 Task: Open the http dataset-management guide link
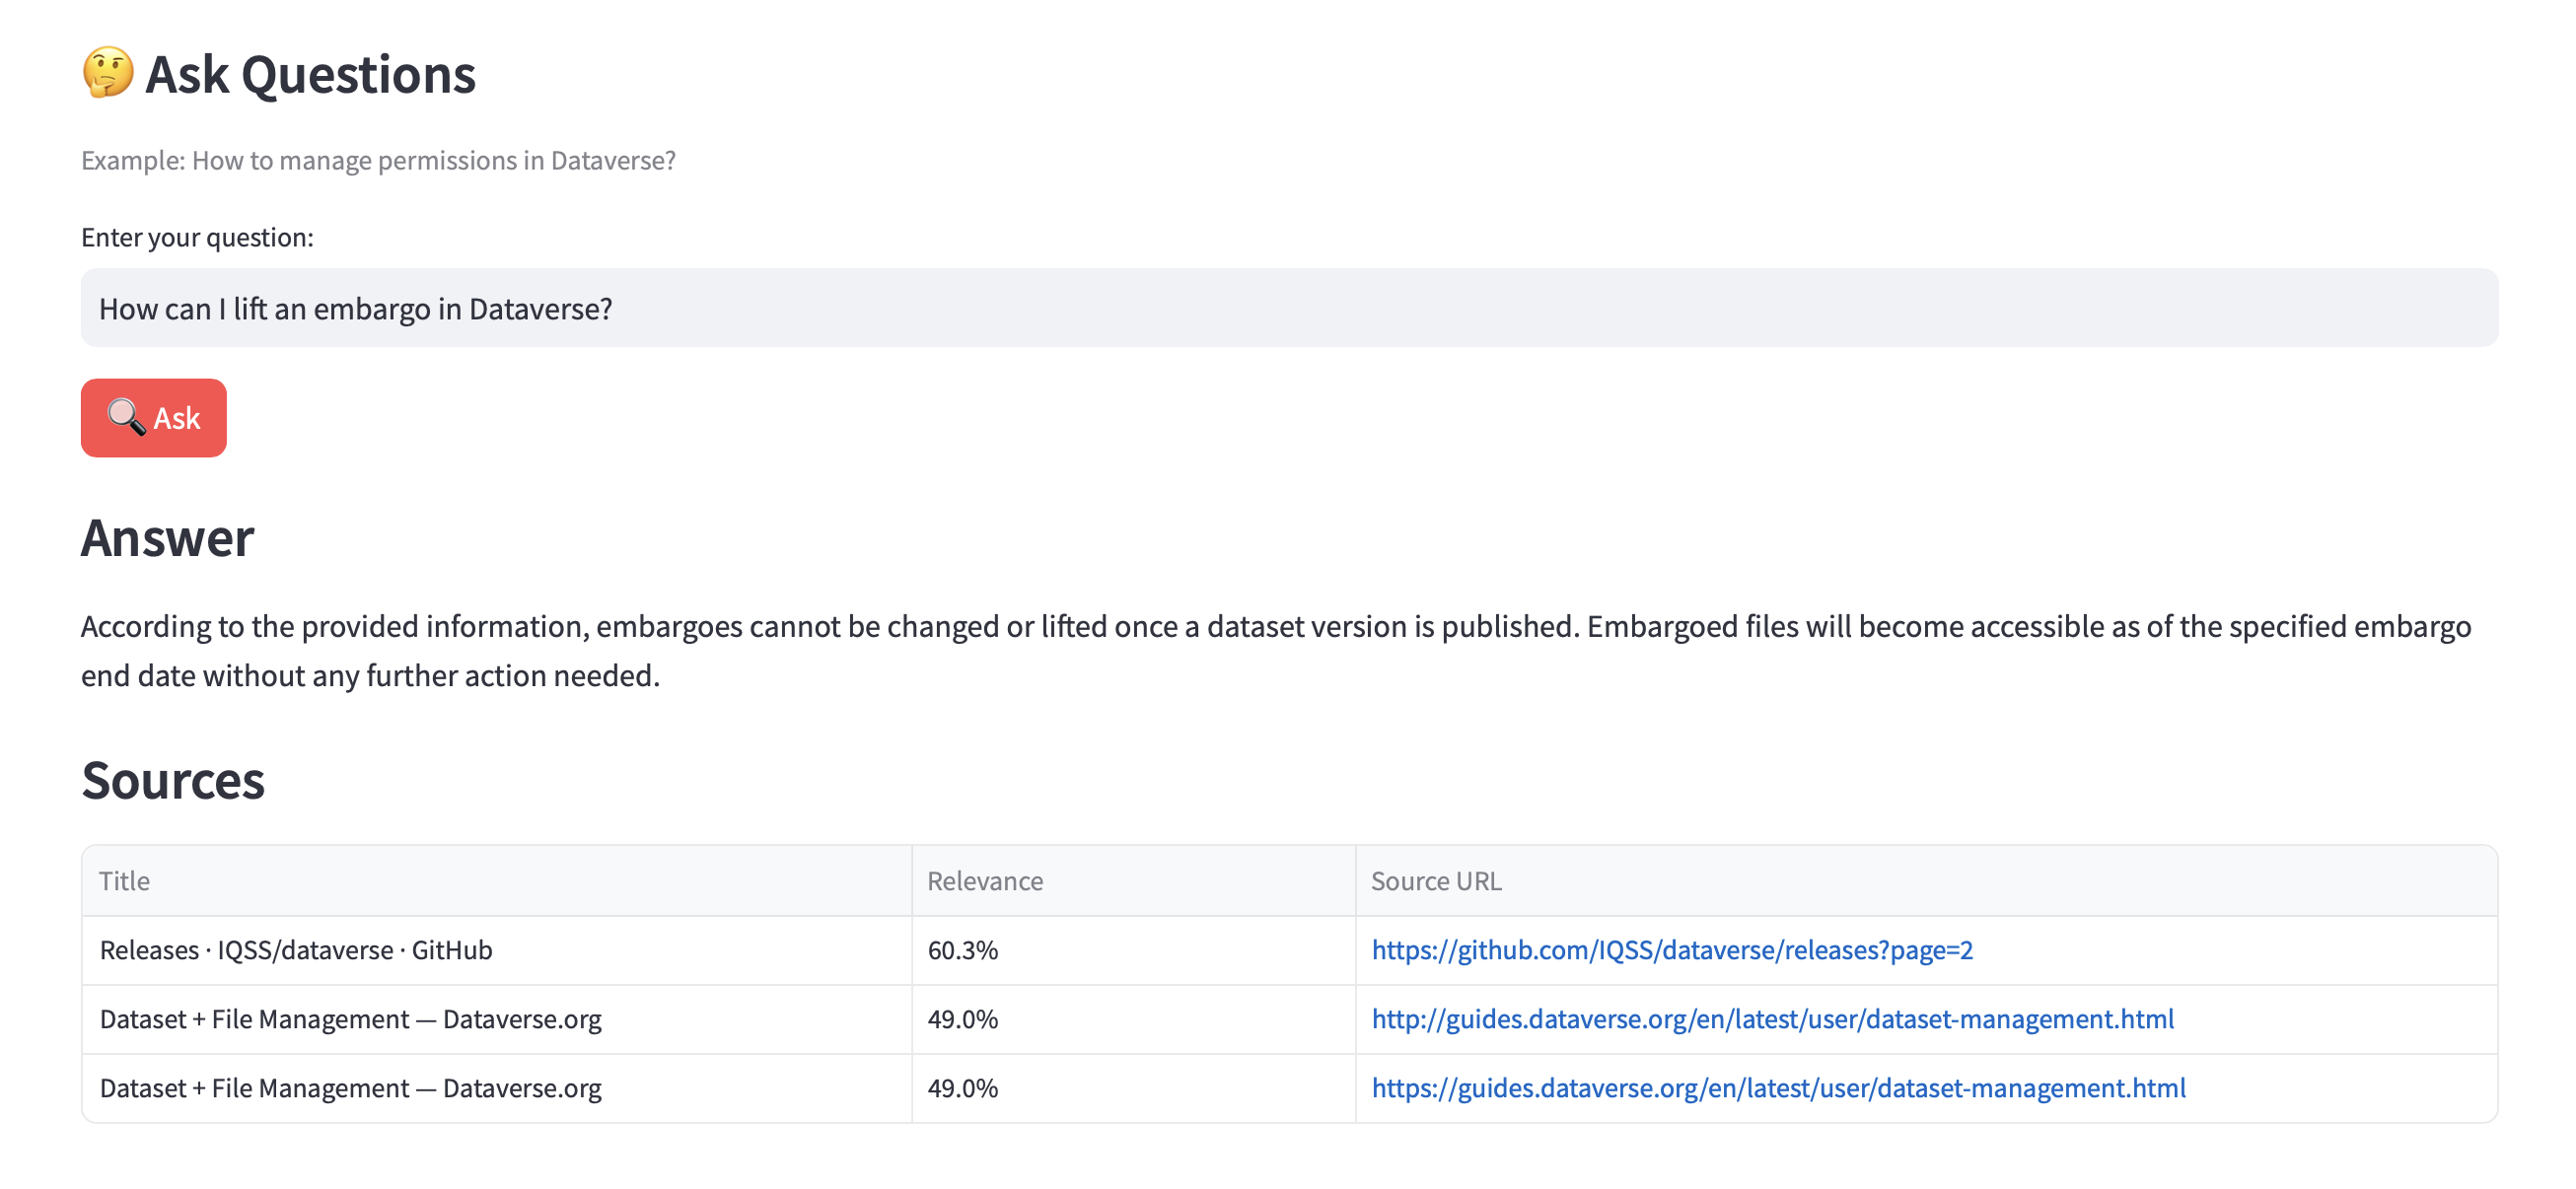tap(1771, 1019)
